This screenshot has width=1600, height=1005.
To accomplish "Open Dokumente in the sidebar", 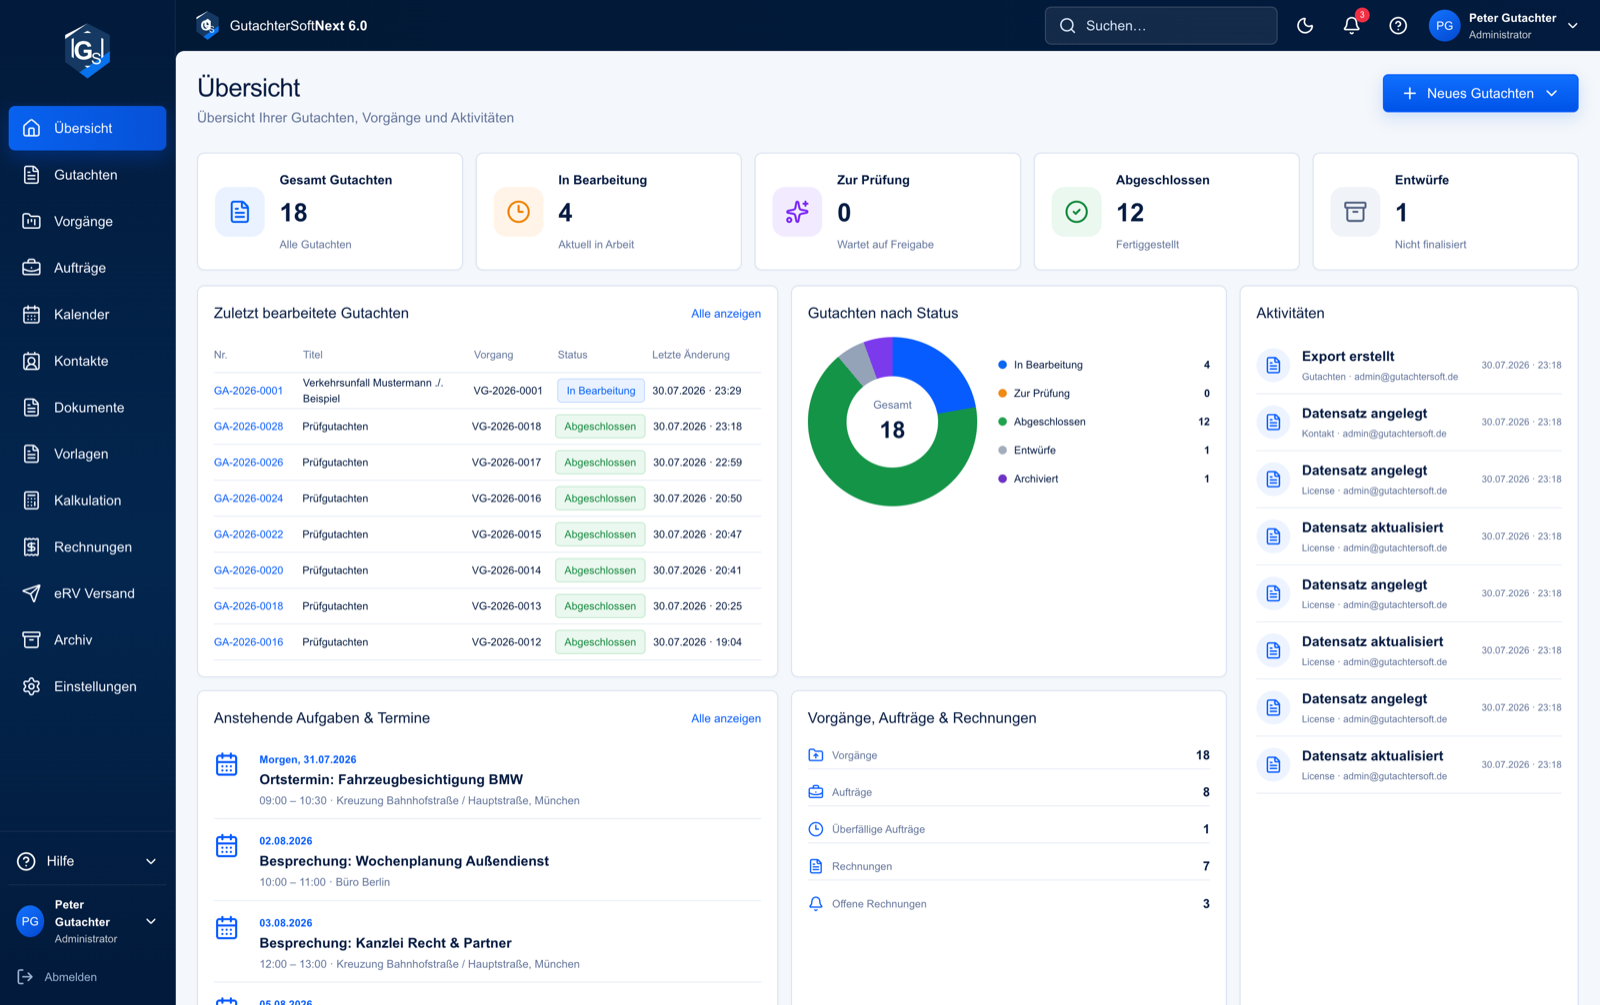I will click(x=87, y=407).
